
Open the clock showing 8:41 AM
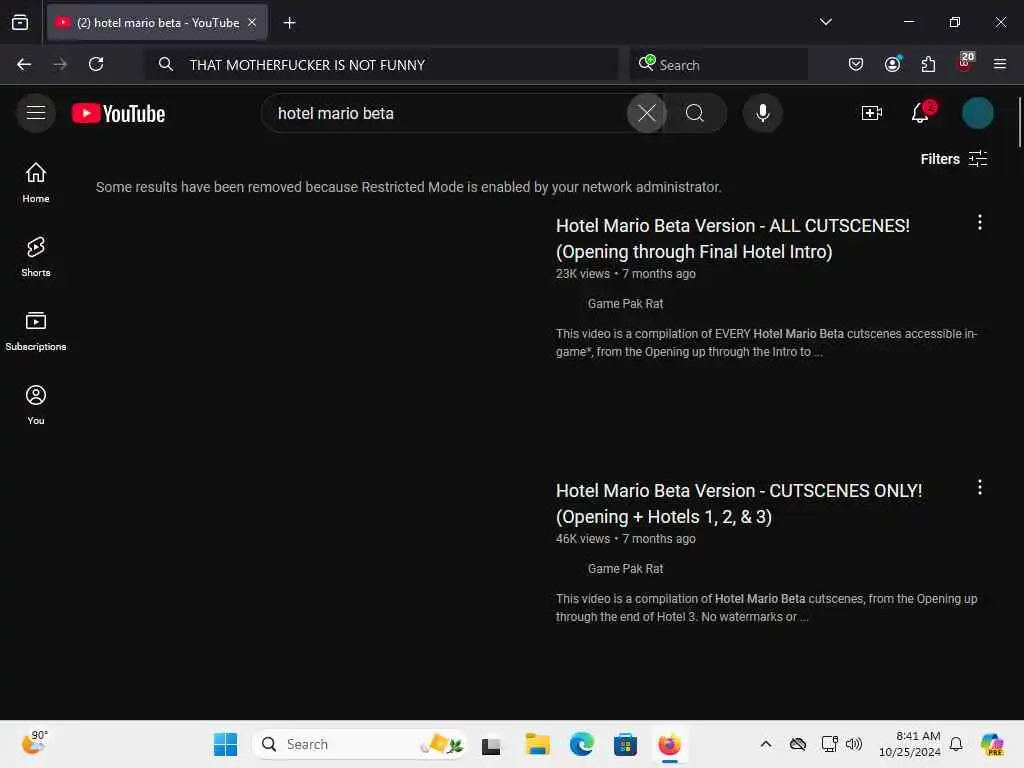tap(910, 744)
